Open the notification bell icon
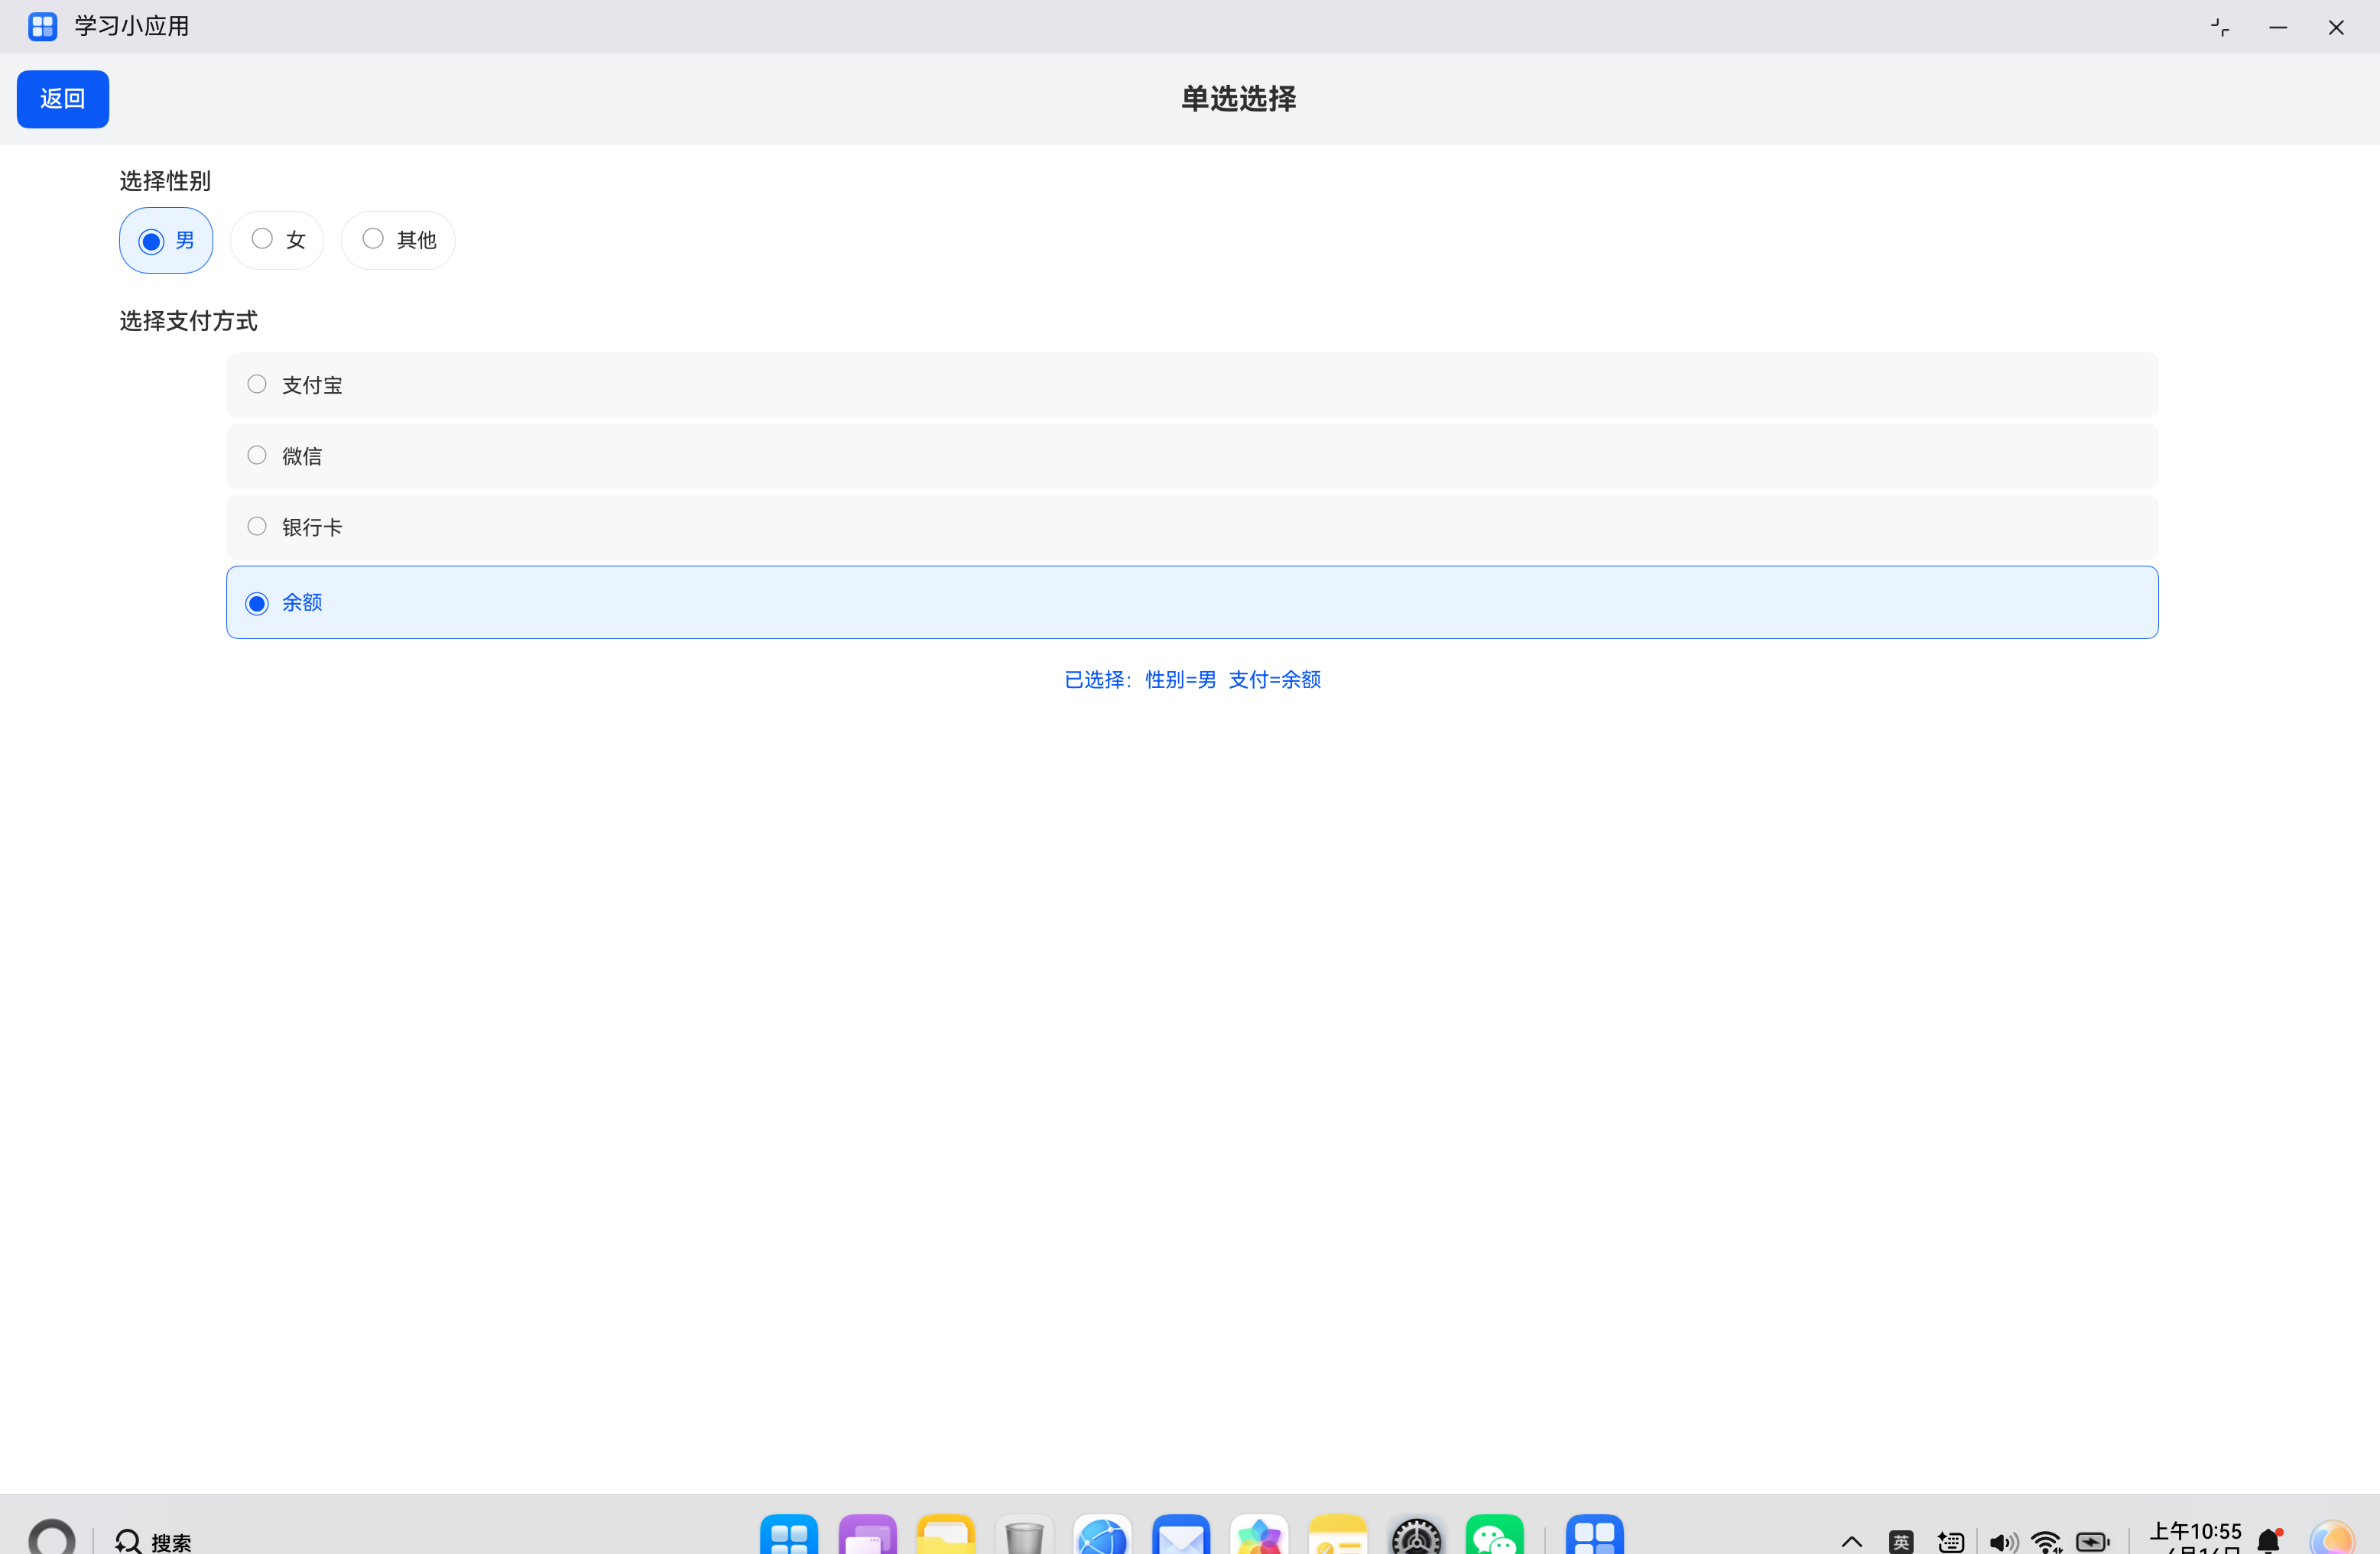 pos(2270,1541)
